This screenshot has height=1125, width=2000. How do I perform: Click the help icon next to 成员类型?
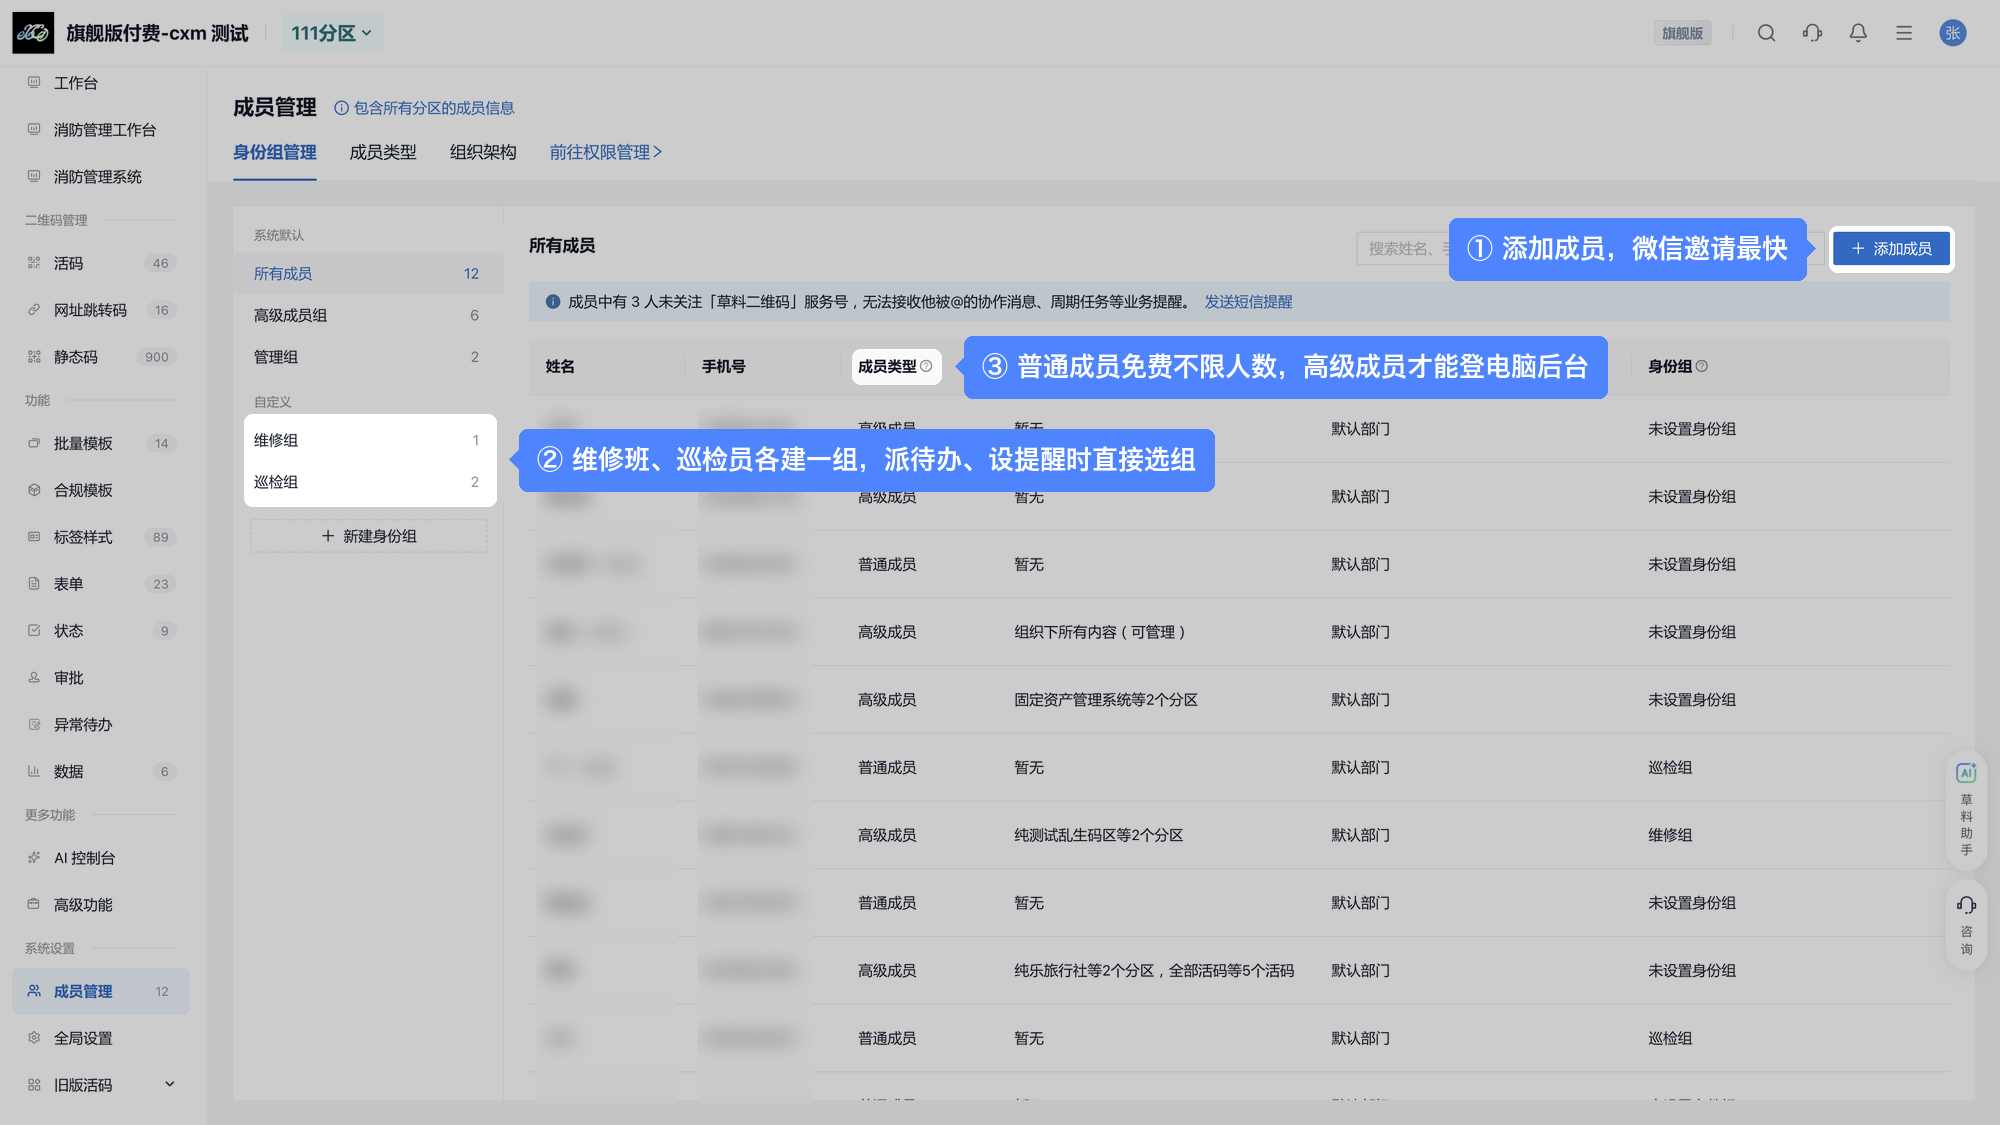click(926, 366)
